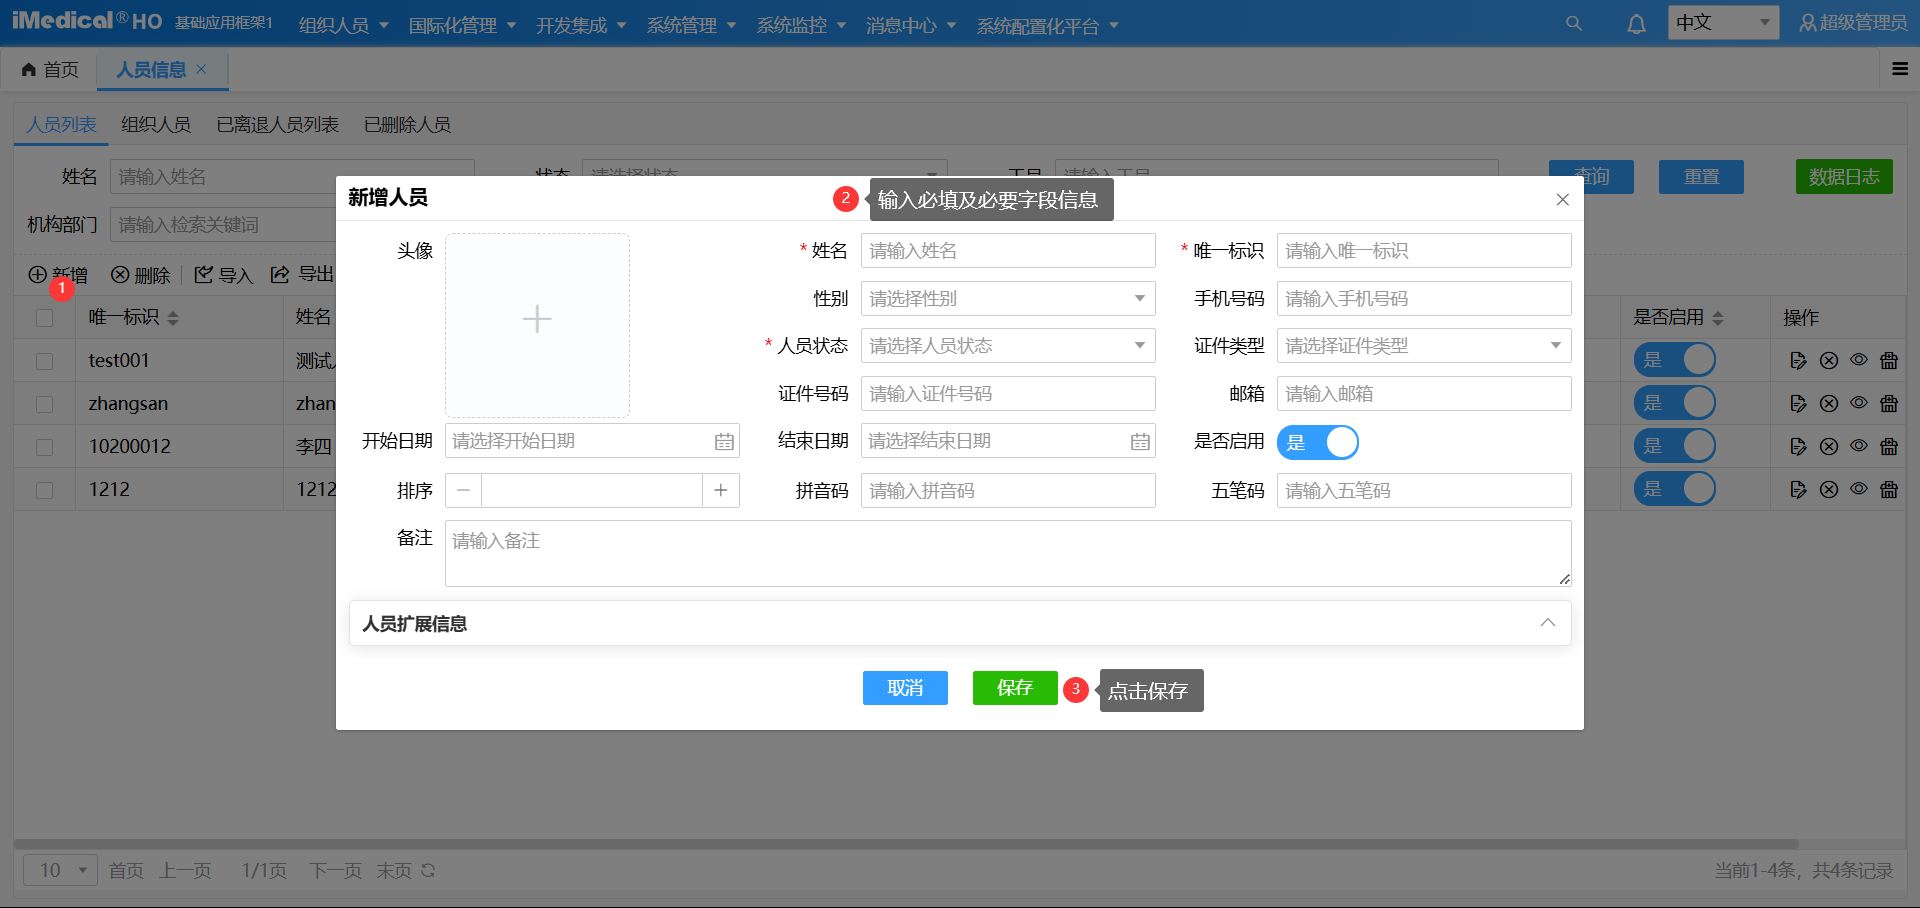Click the plus stepper to increase 排序 value
1920x908 pixels.
pos(721,490)
